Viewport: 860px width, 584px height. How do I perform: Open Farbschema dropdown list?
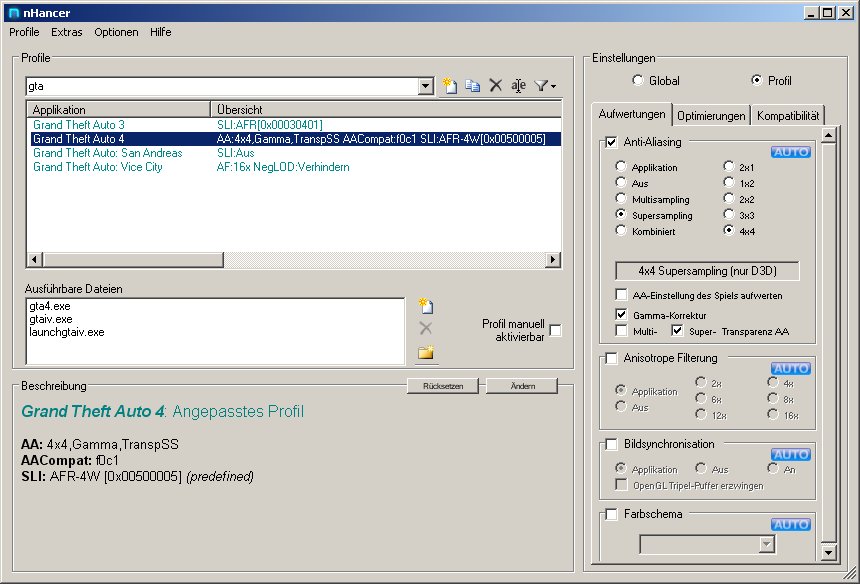[x=767, y=545]
